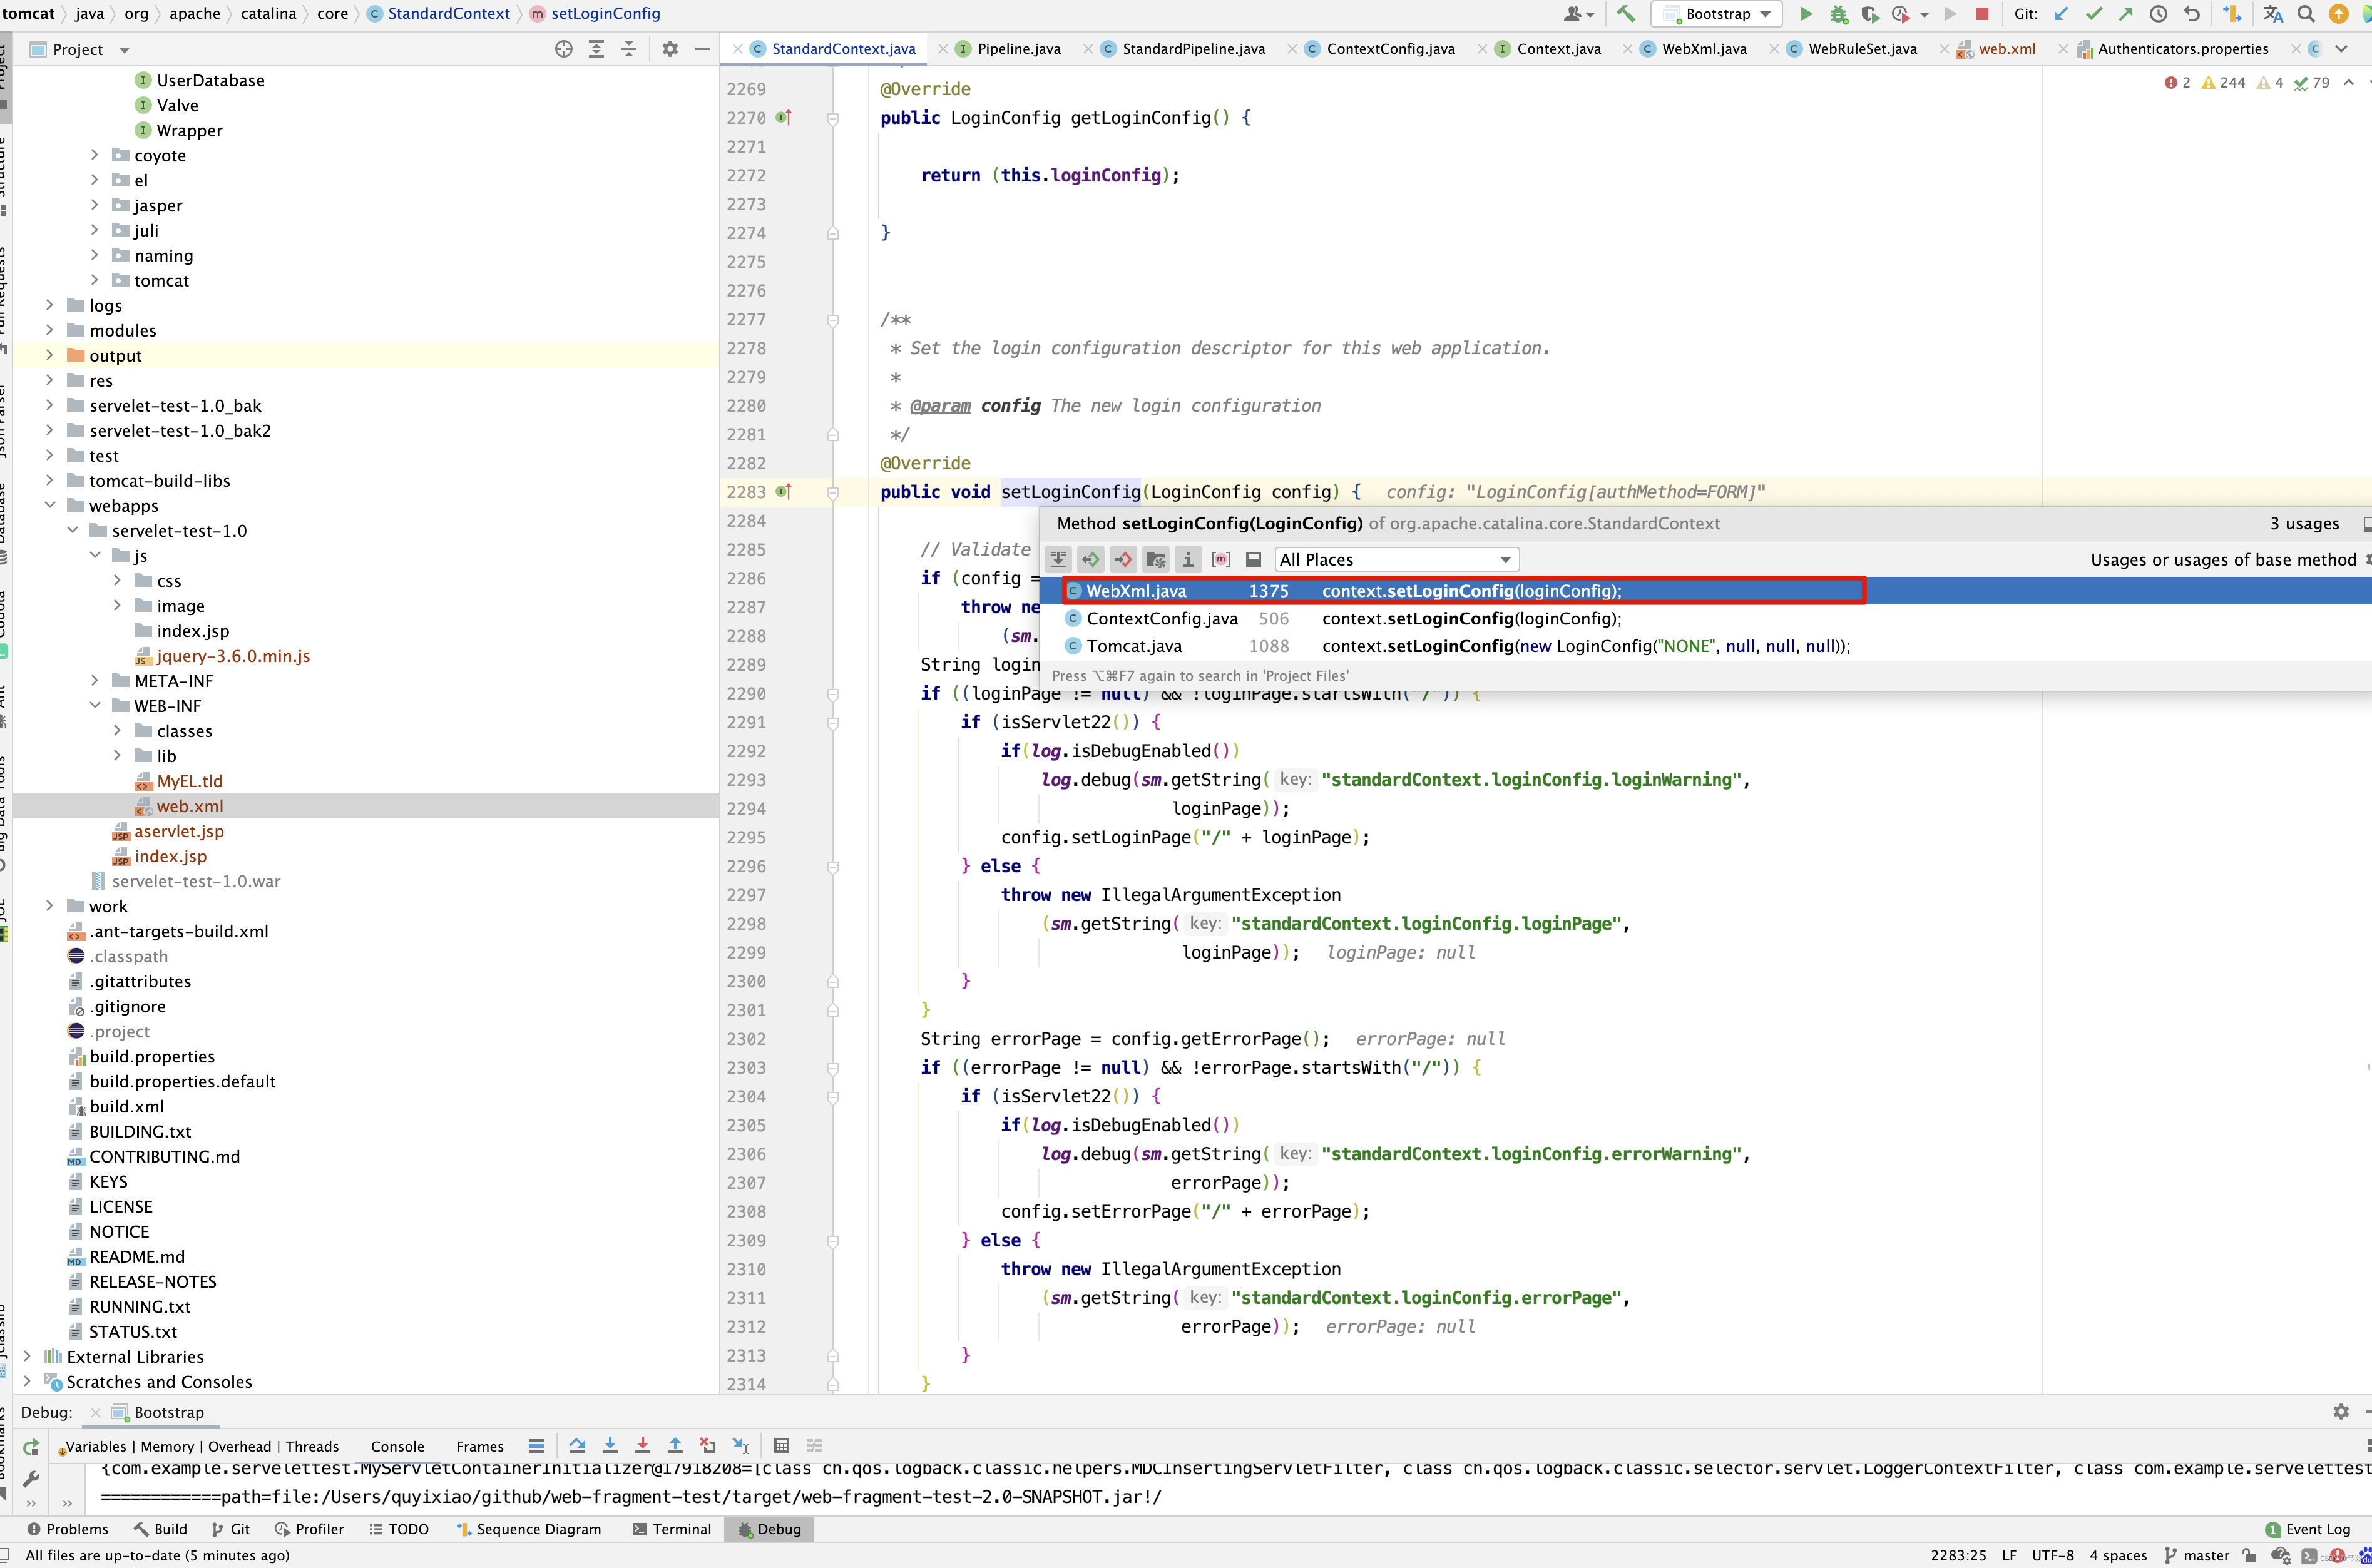Commit changes with Git checkmark
The image size is (2372, 1568).
click(2094, 14)
